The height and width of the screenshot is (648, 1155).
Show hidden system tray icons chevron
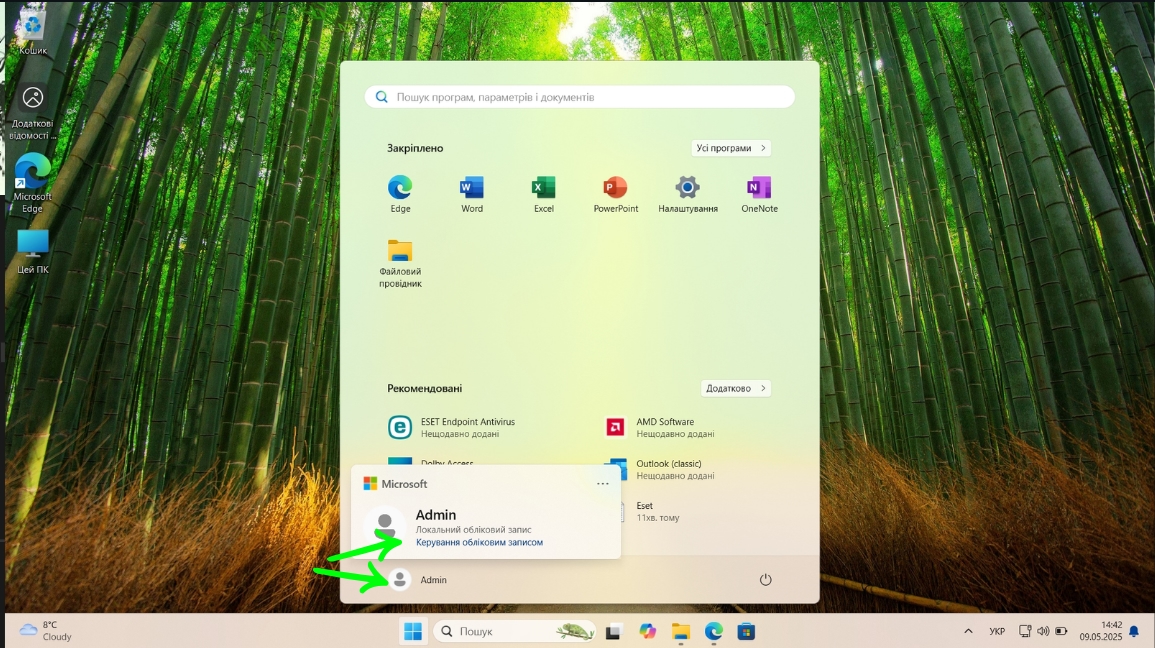(x=968, y=632)
